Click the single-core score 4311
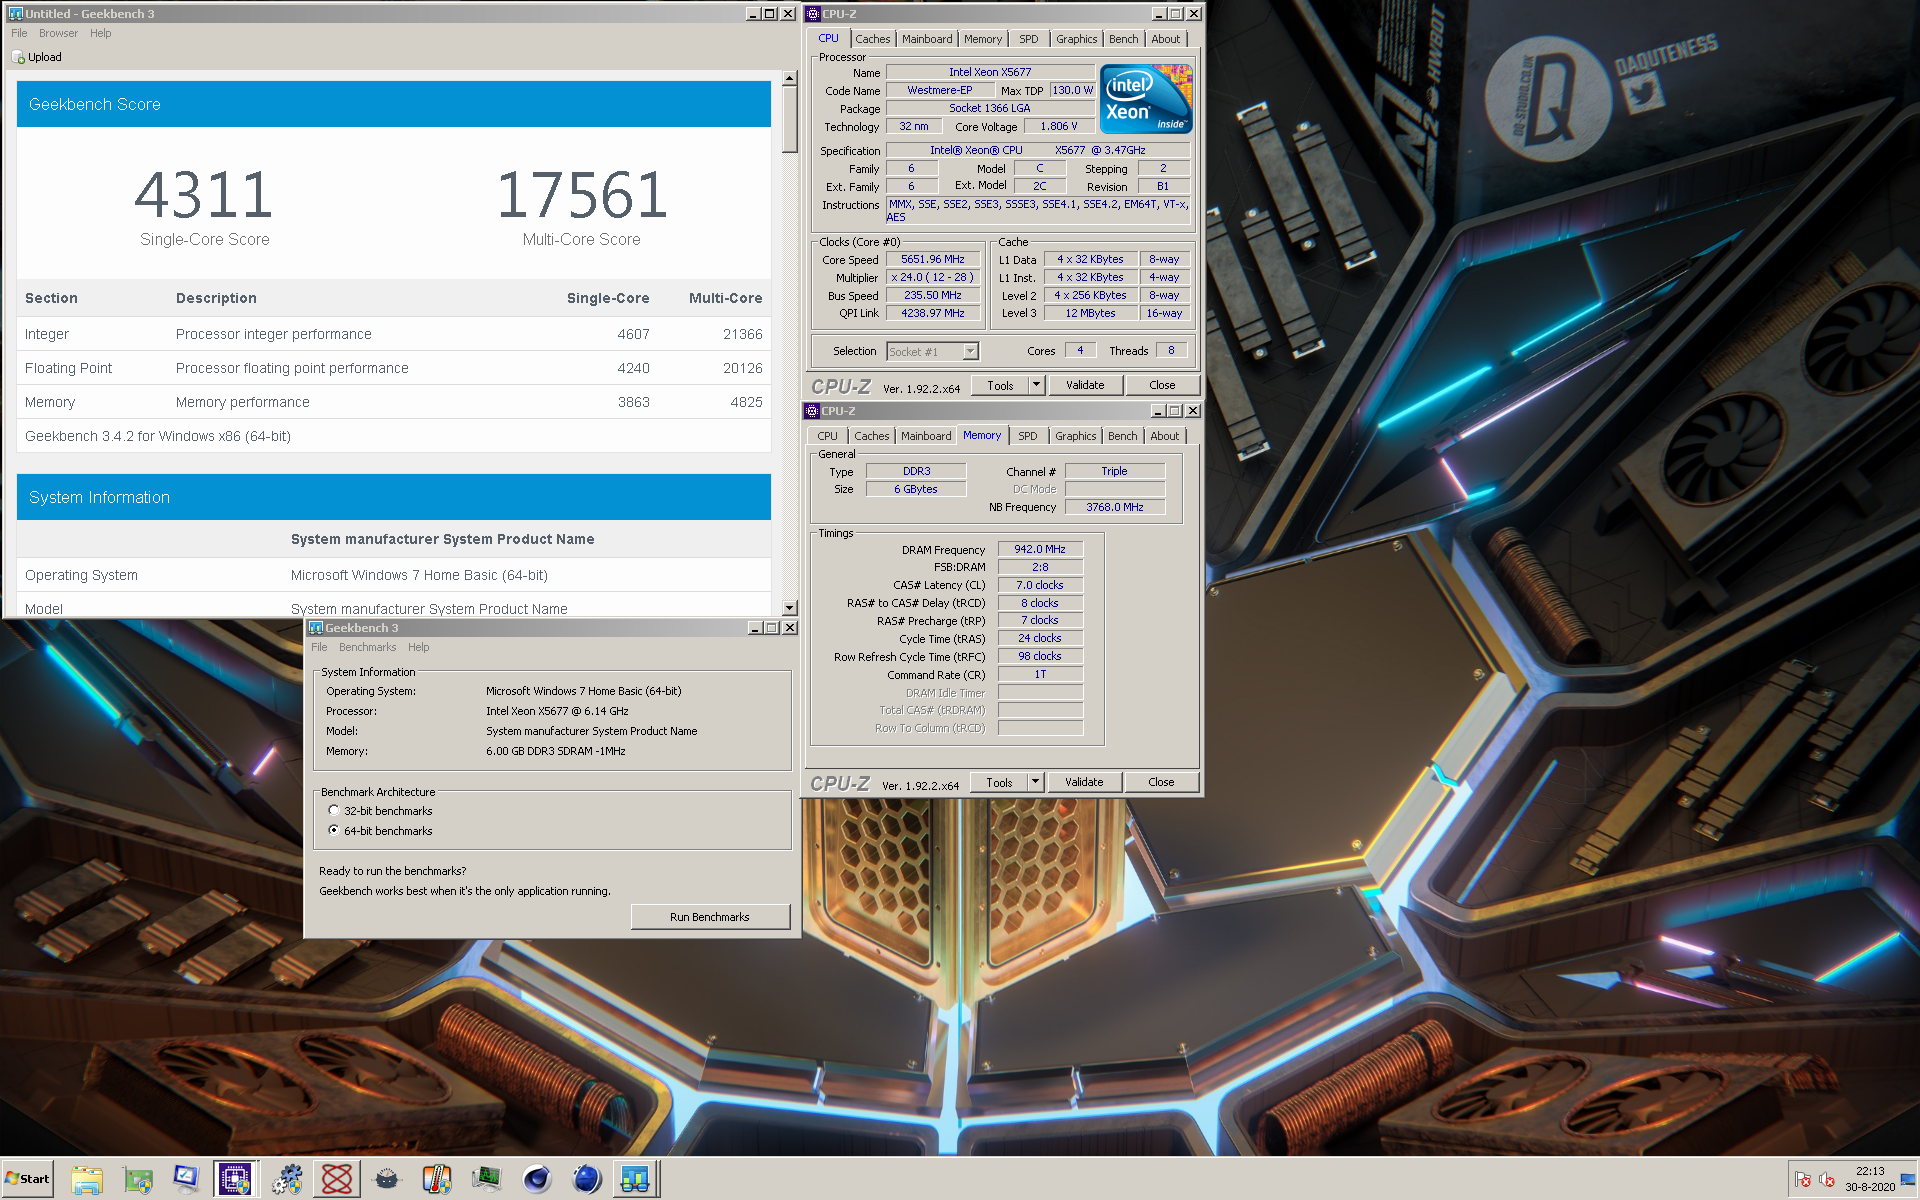Viewport: 1920px width, 1200px height. point(204,195)
